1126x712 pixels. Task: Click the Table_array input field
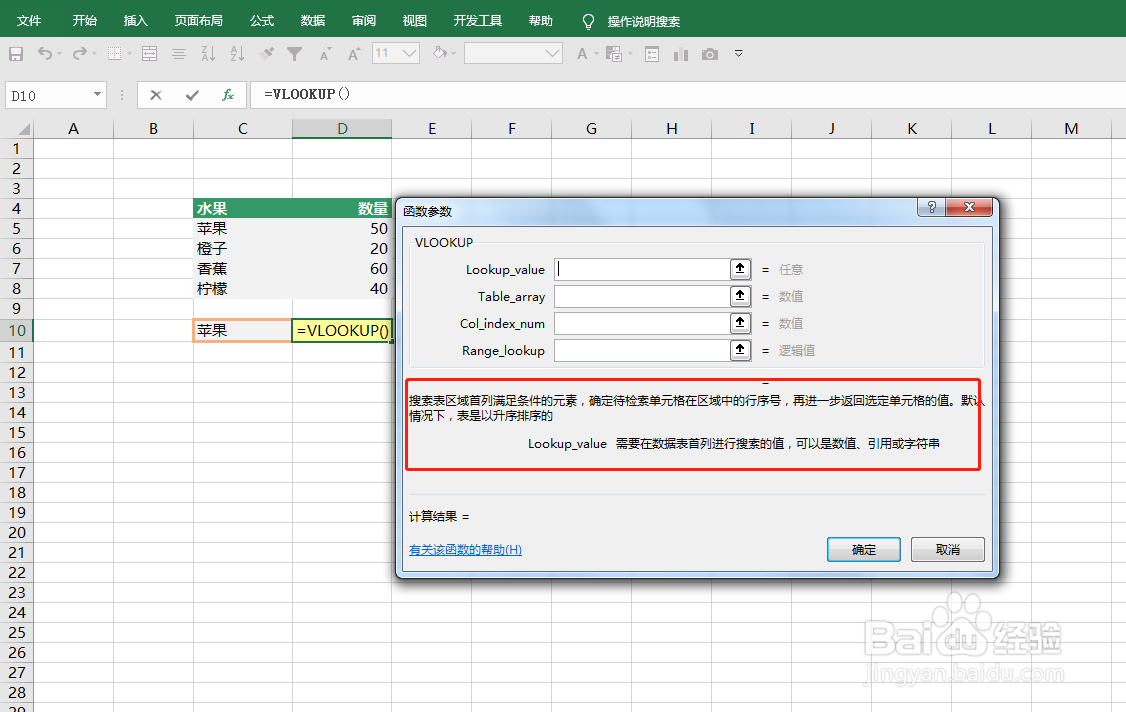click(643, 296)
